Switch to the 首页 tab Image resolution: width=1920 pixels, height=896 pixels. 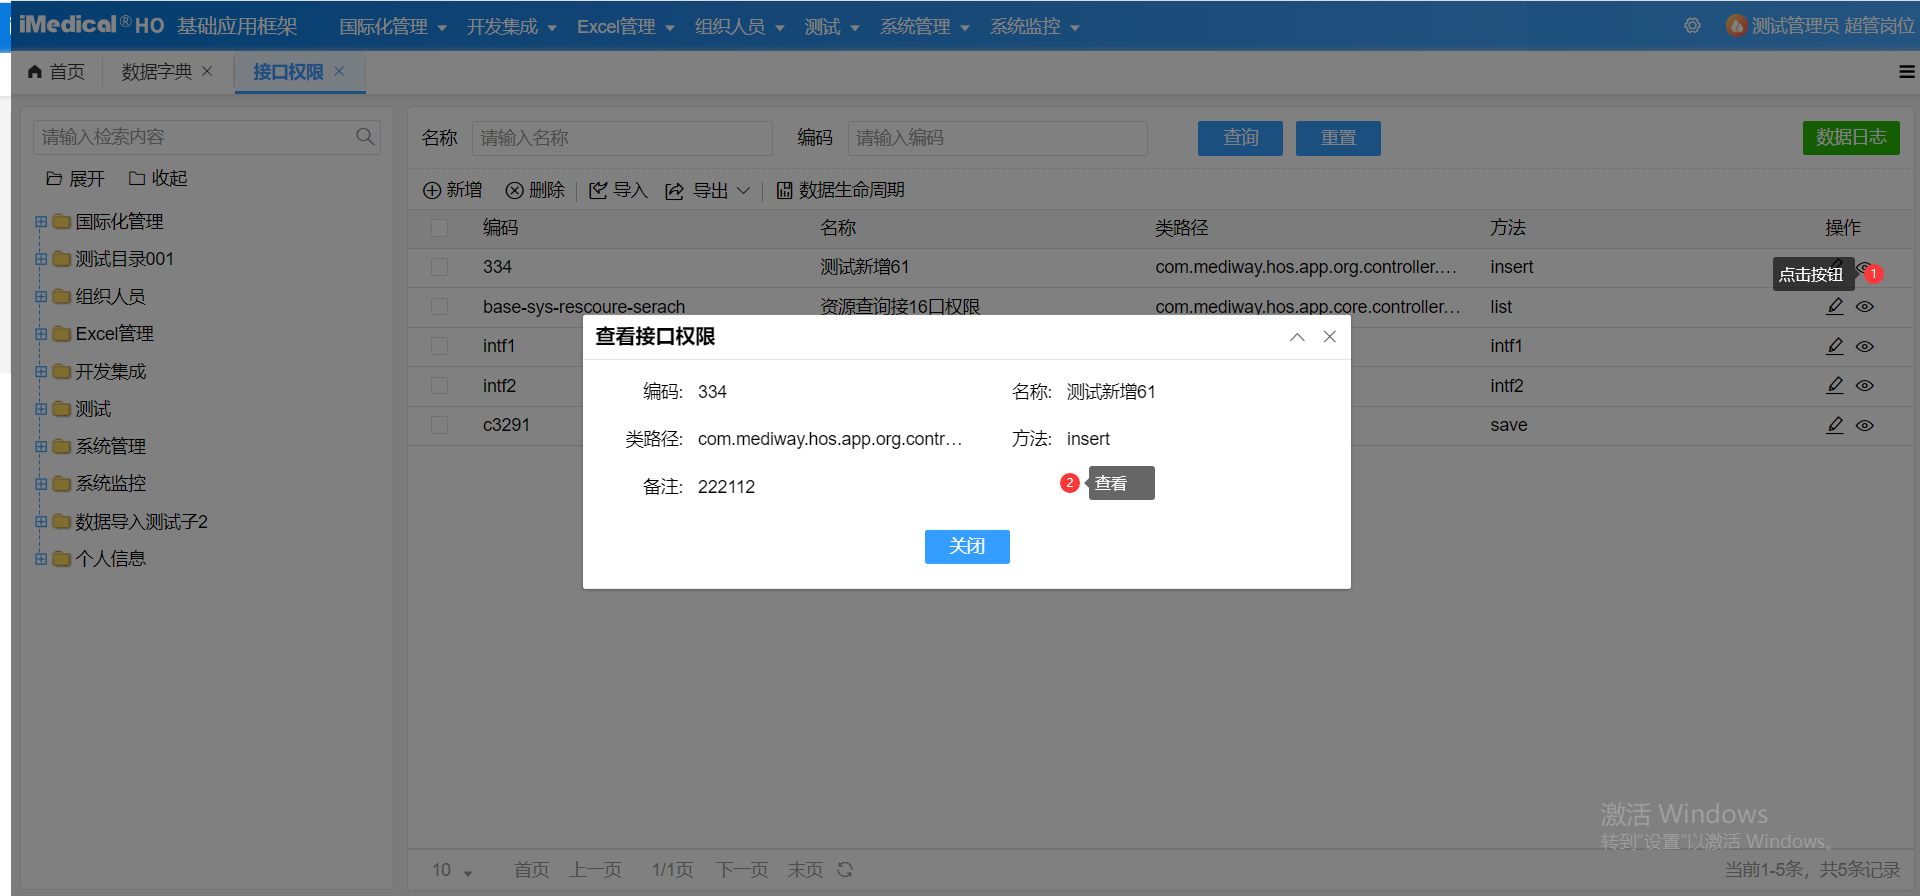pos(57,72)
